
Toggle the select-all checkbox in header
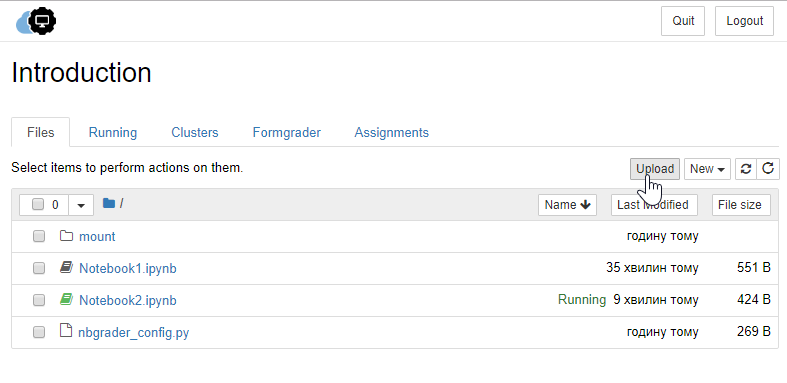tap(38, 204)
